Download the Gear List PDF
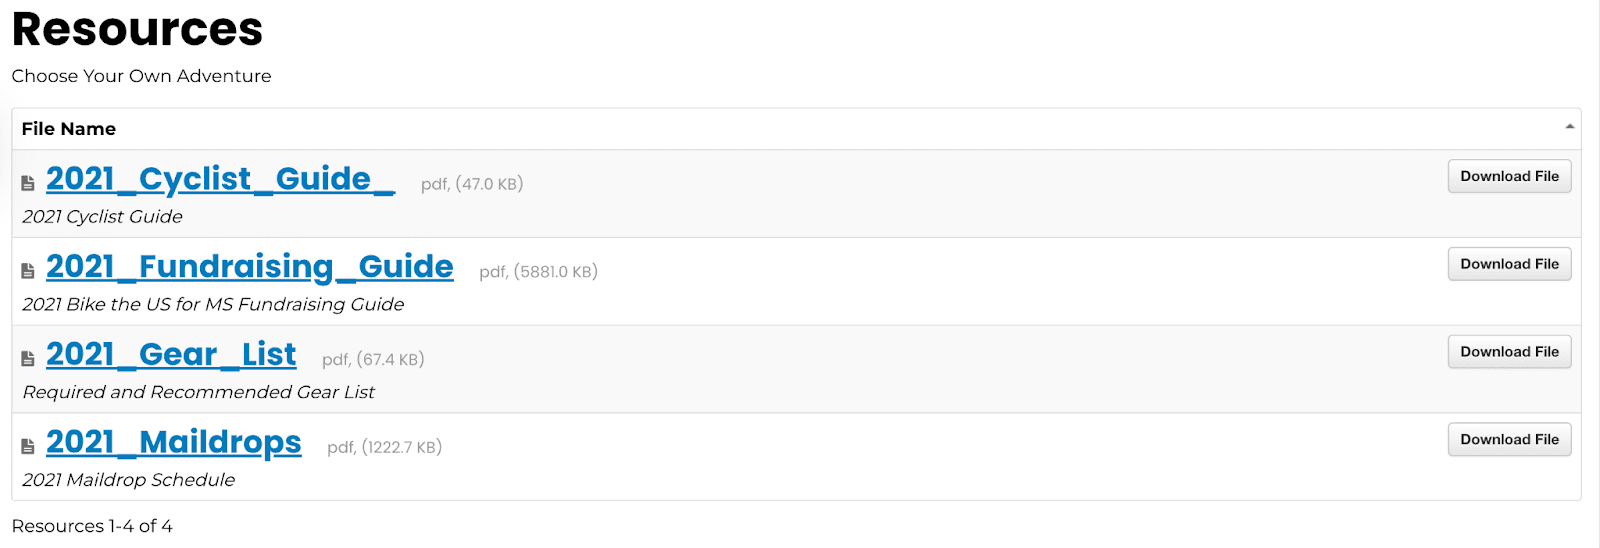 (1509, 352)
